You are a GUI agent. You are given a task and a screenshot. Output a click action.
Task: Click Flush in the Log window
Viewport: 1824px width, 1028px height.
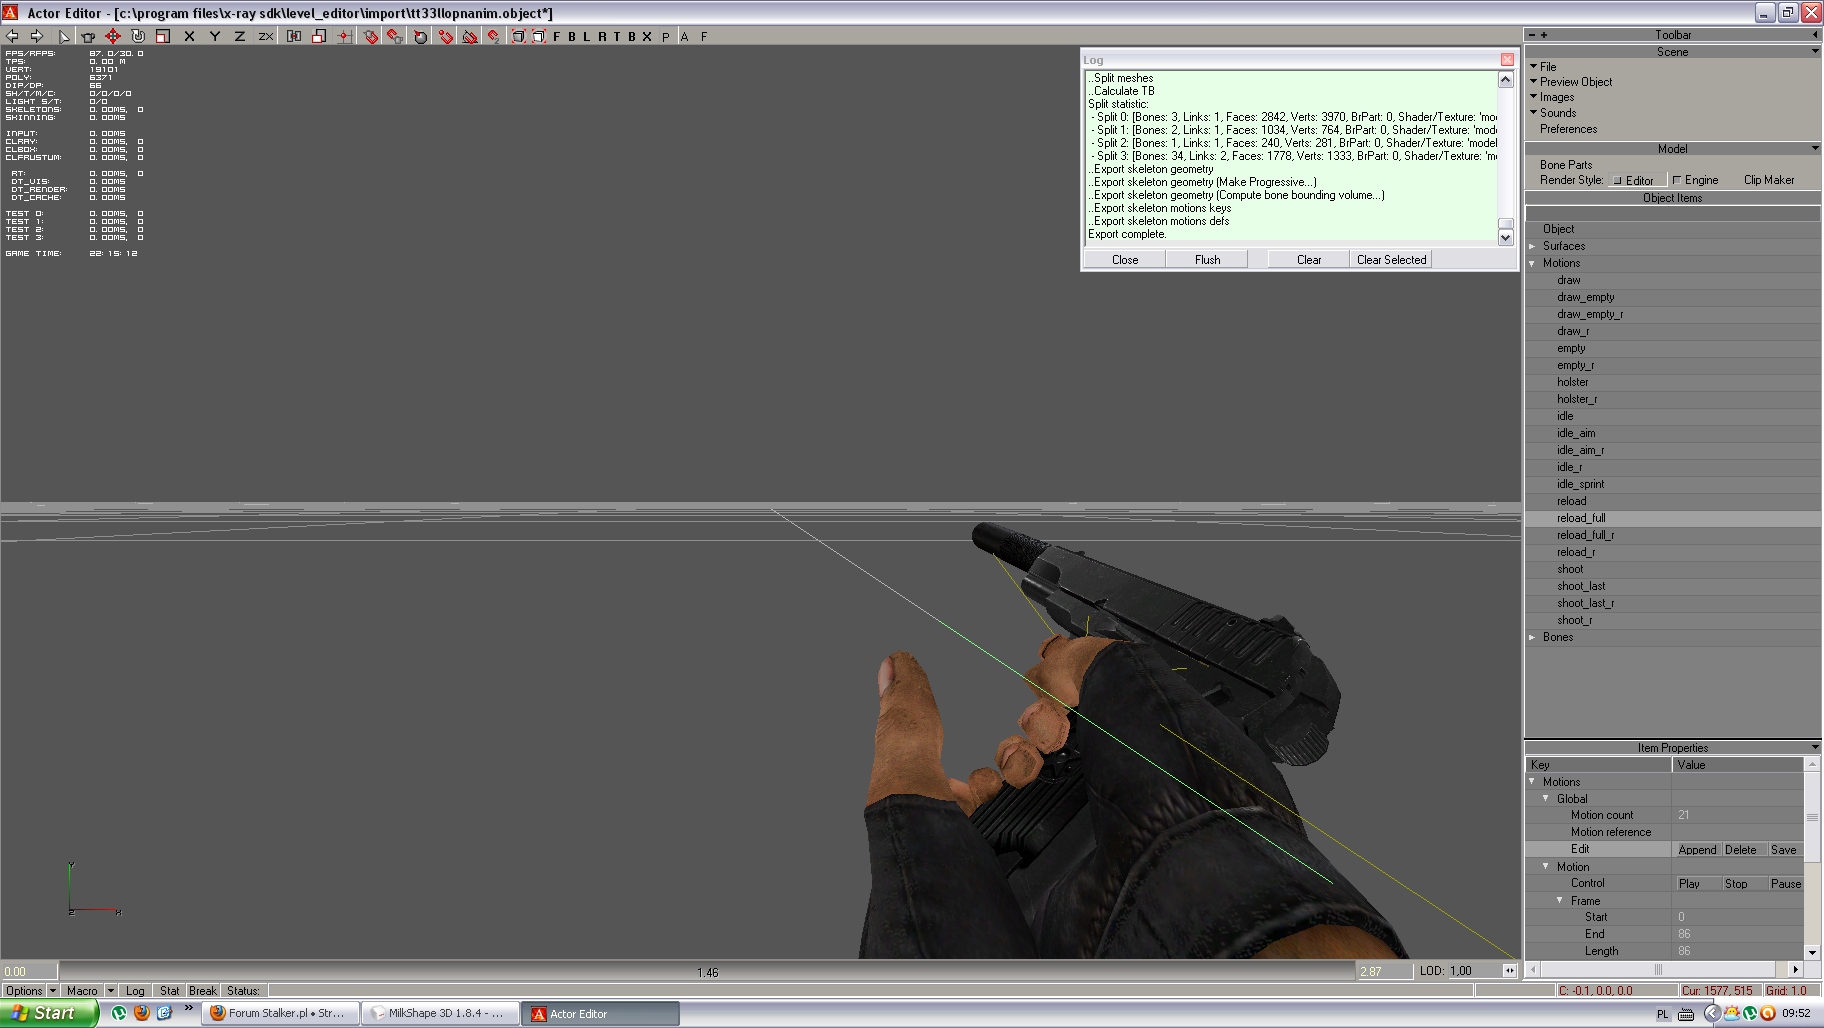coord(1207,260)
